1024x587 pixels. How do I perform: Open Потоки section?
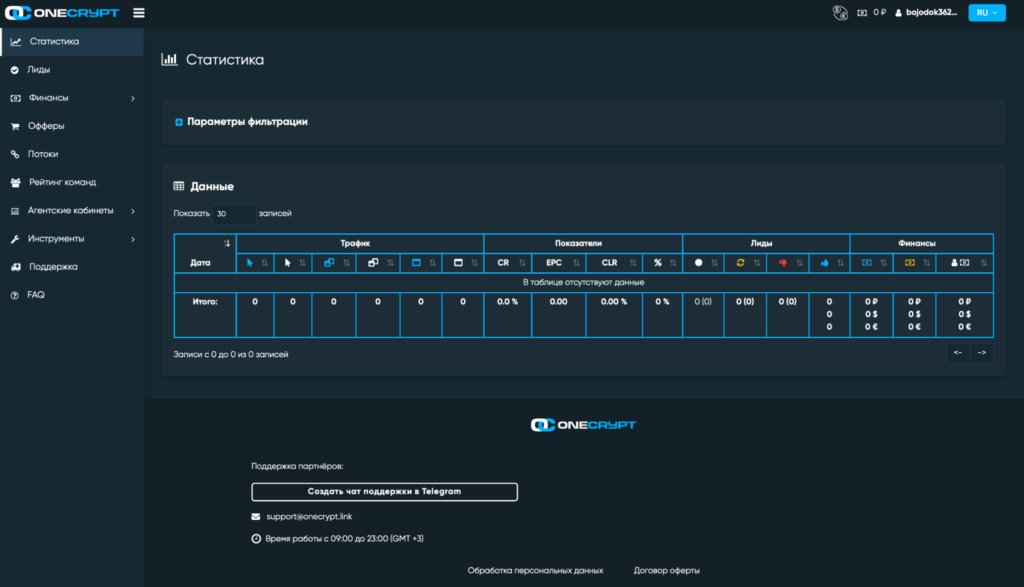click(x=72, y=153)
